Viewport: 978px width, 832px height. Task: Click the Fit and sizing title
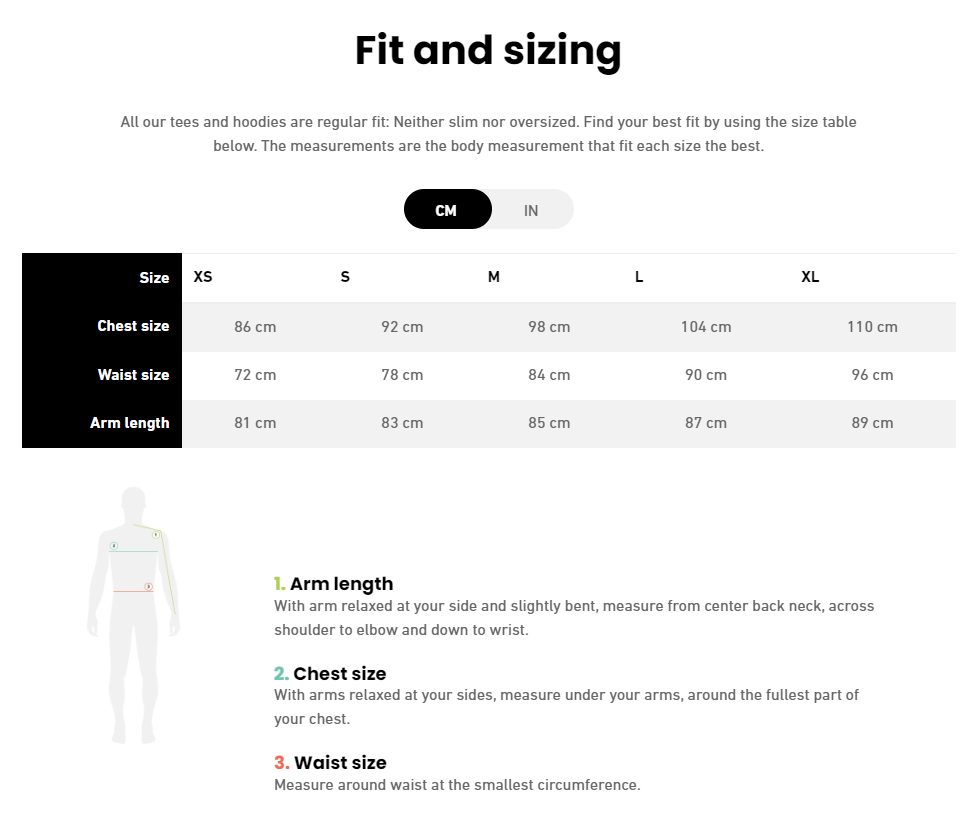tap(488, 51)
